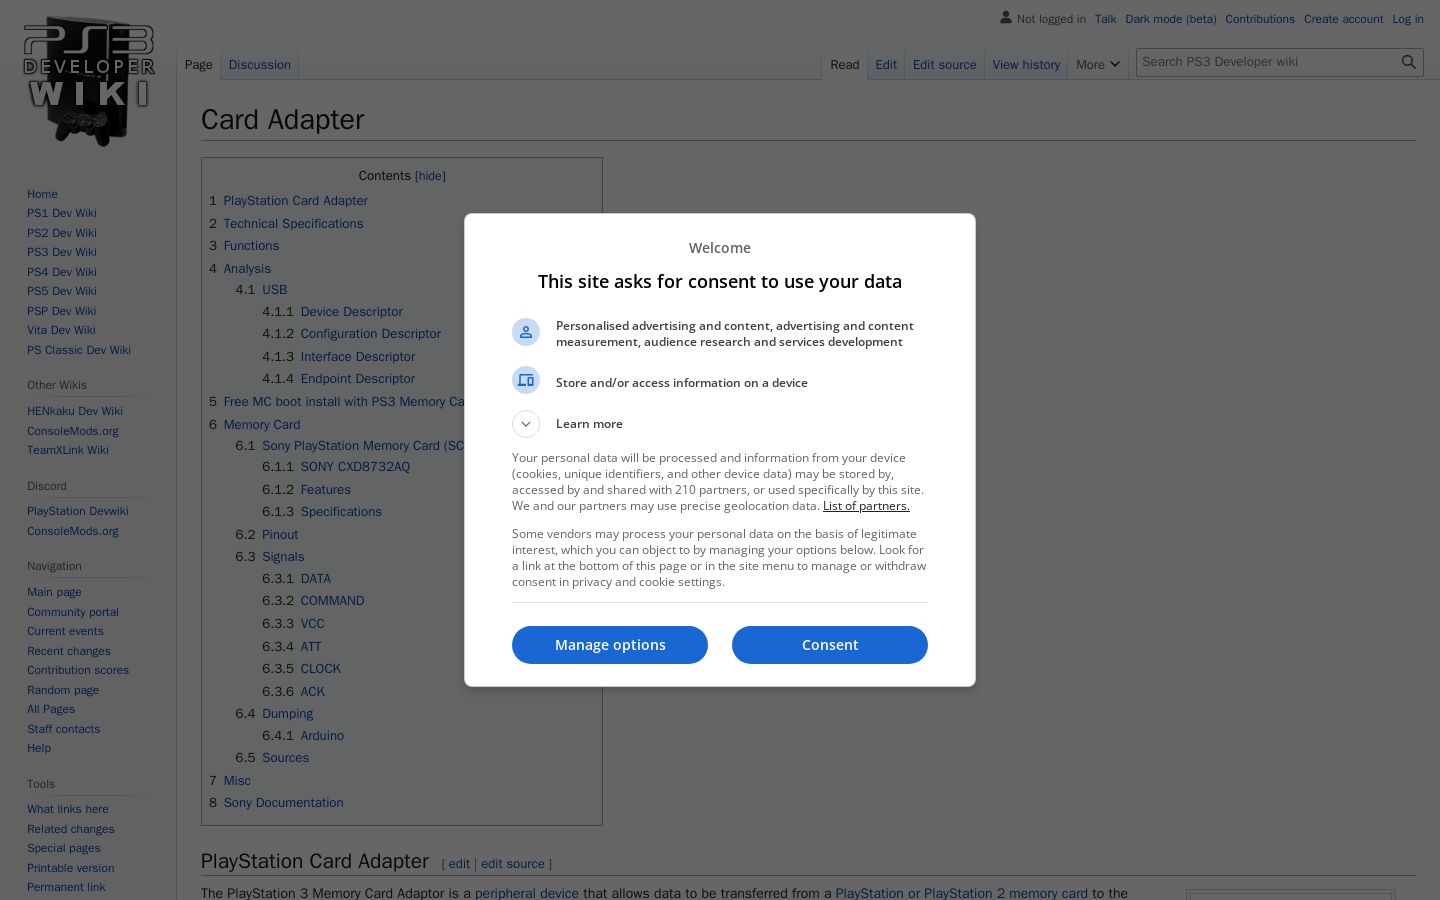Image resolution: width=1440 pixels, height=900 pixels.
Task: Open PSP Dev Wiki sidebar link
Action: coord(62,311)
